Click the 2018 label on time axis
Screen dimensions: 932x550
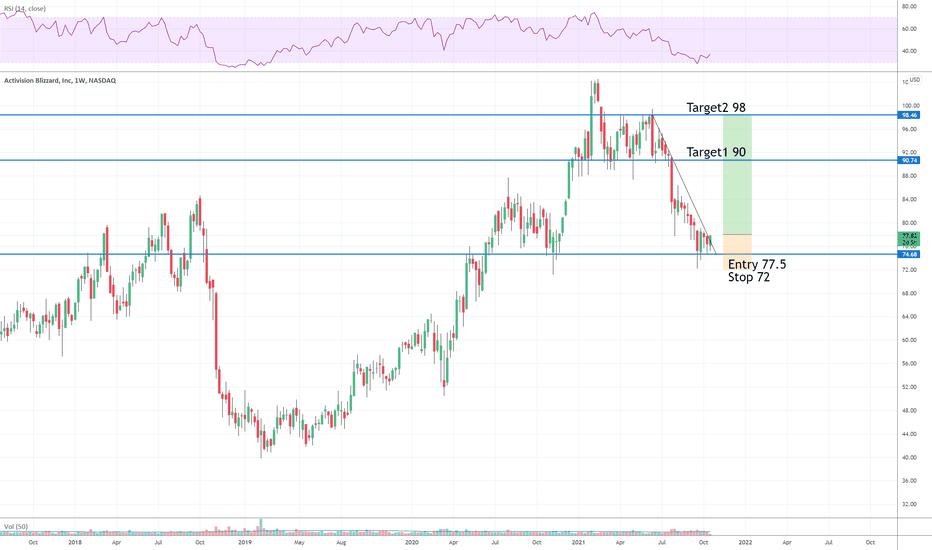pos(75,542)
